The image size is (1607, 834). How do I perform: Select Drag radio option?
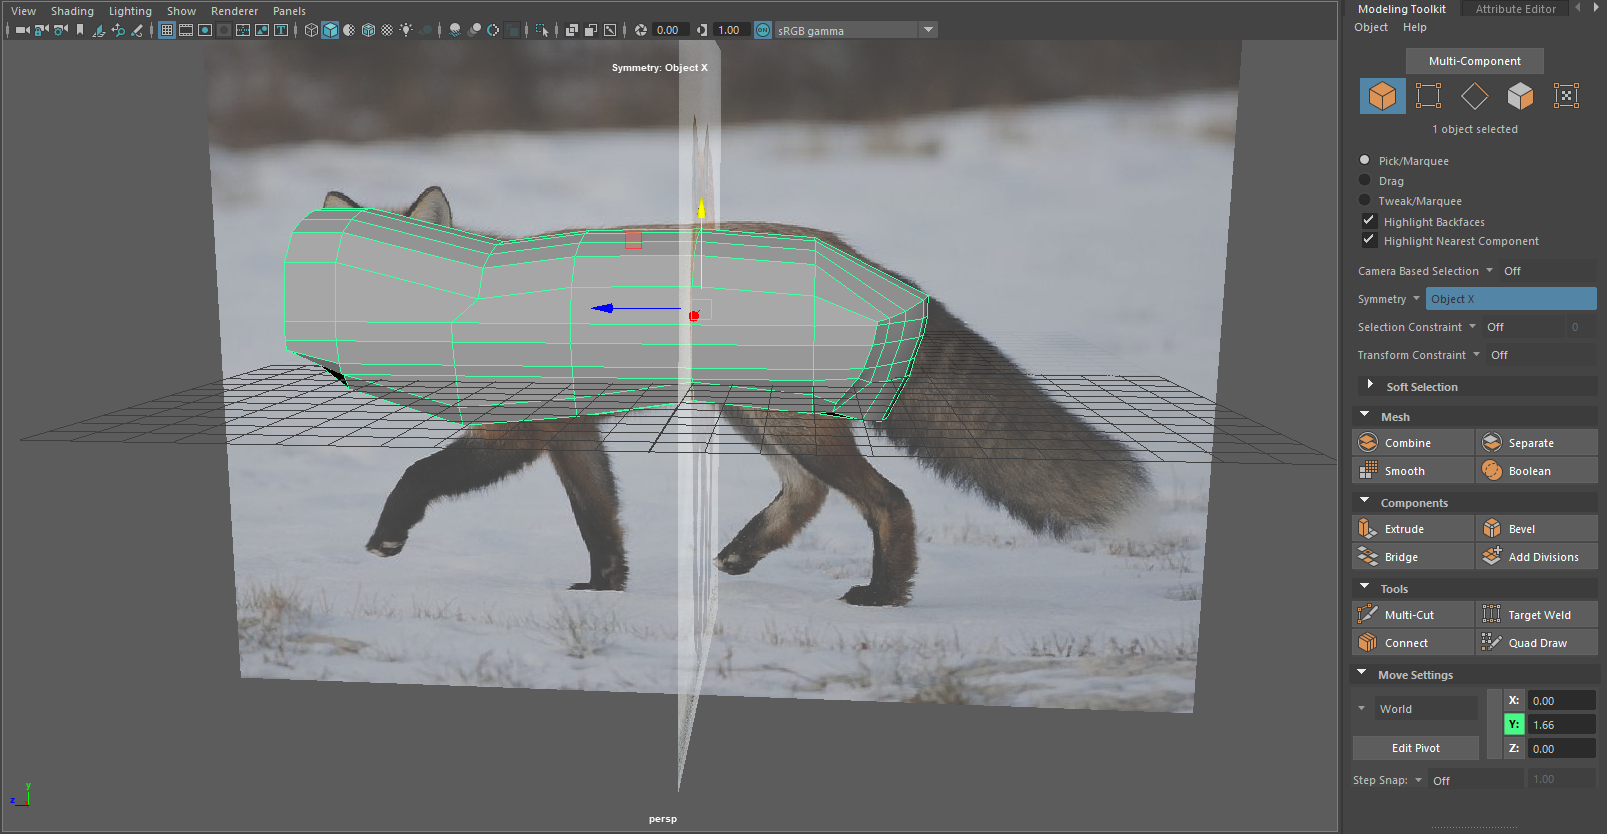point(1365,180)
